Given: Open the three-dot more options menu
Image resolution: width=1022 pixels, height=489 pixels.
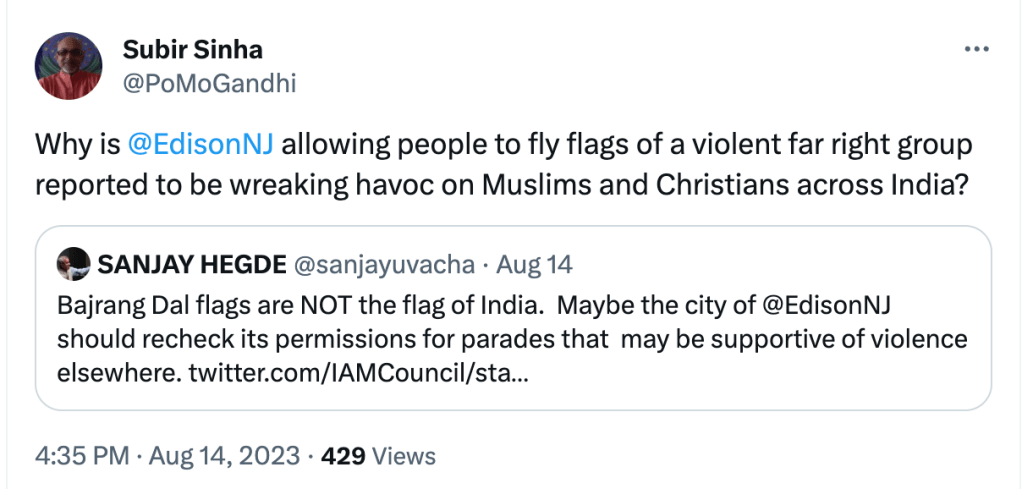Looking at the screenshot, I should (x=976, y=49).
